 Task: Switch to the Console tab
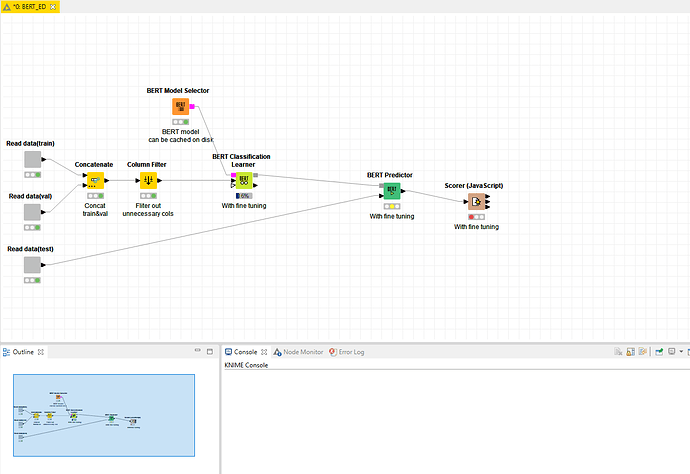[x=246, y=352]
